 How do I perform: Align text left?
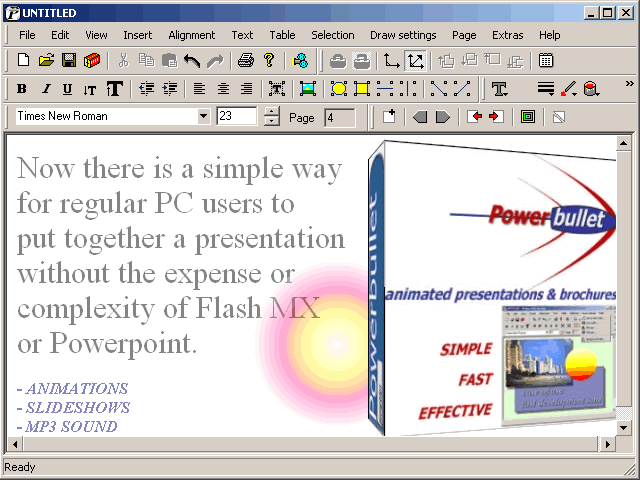click(199, 89)
